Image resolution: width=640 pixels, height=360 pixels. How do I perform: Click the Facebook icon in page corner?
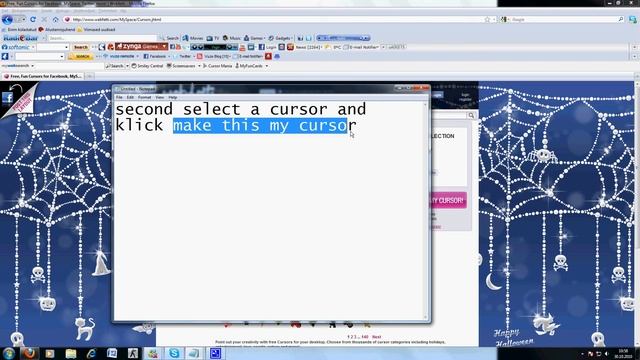tap(7, 98)
